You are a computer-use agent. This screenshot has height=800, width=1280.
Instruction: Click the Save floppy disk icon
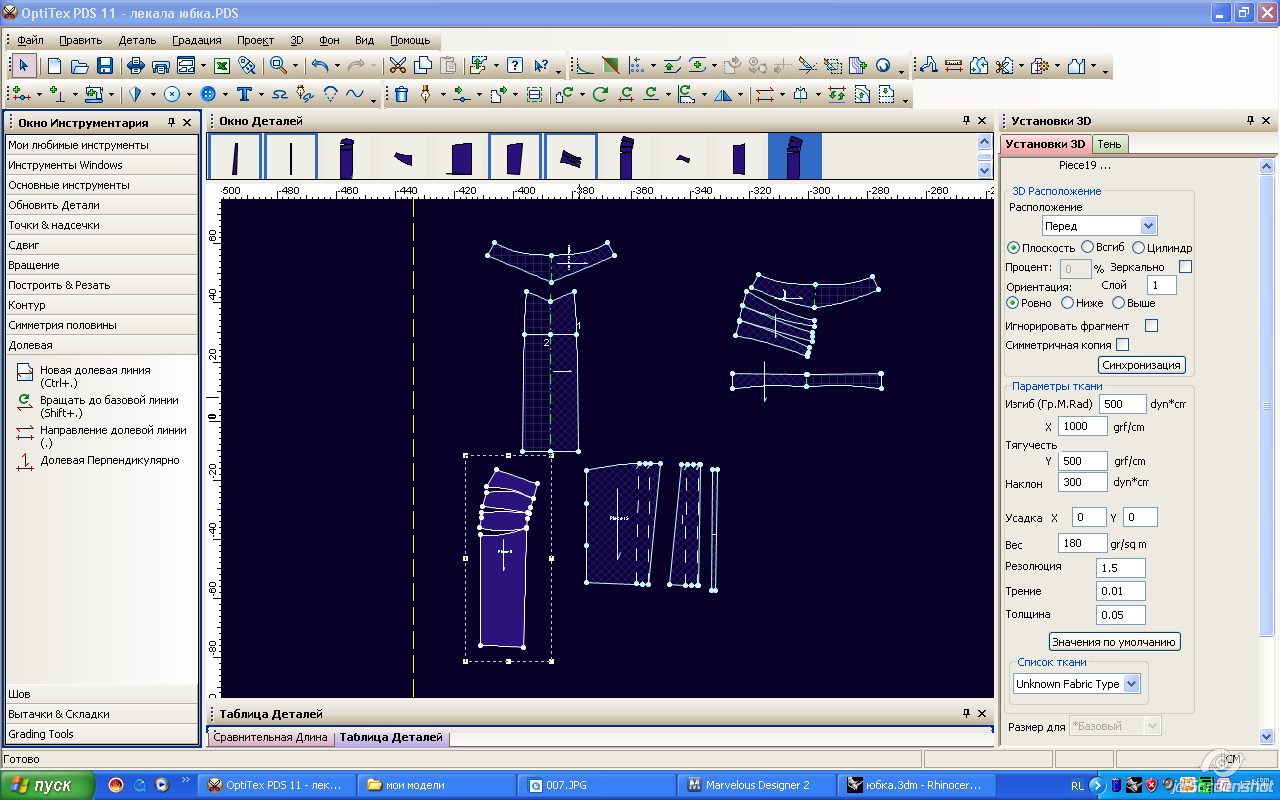click(104, 66)
